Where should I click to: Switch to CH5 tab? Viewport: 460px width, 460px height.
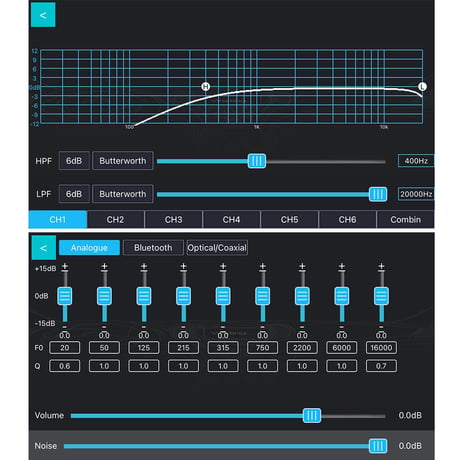click(289, 219)
